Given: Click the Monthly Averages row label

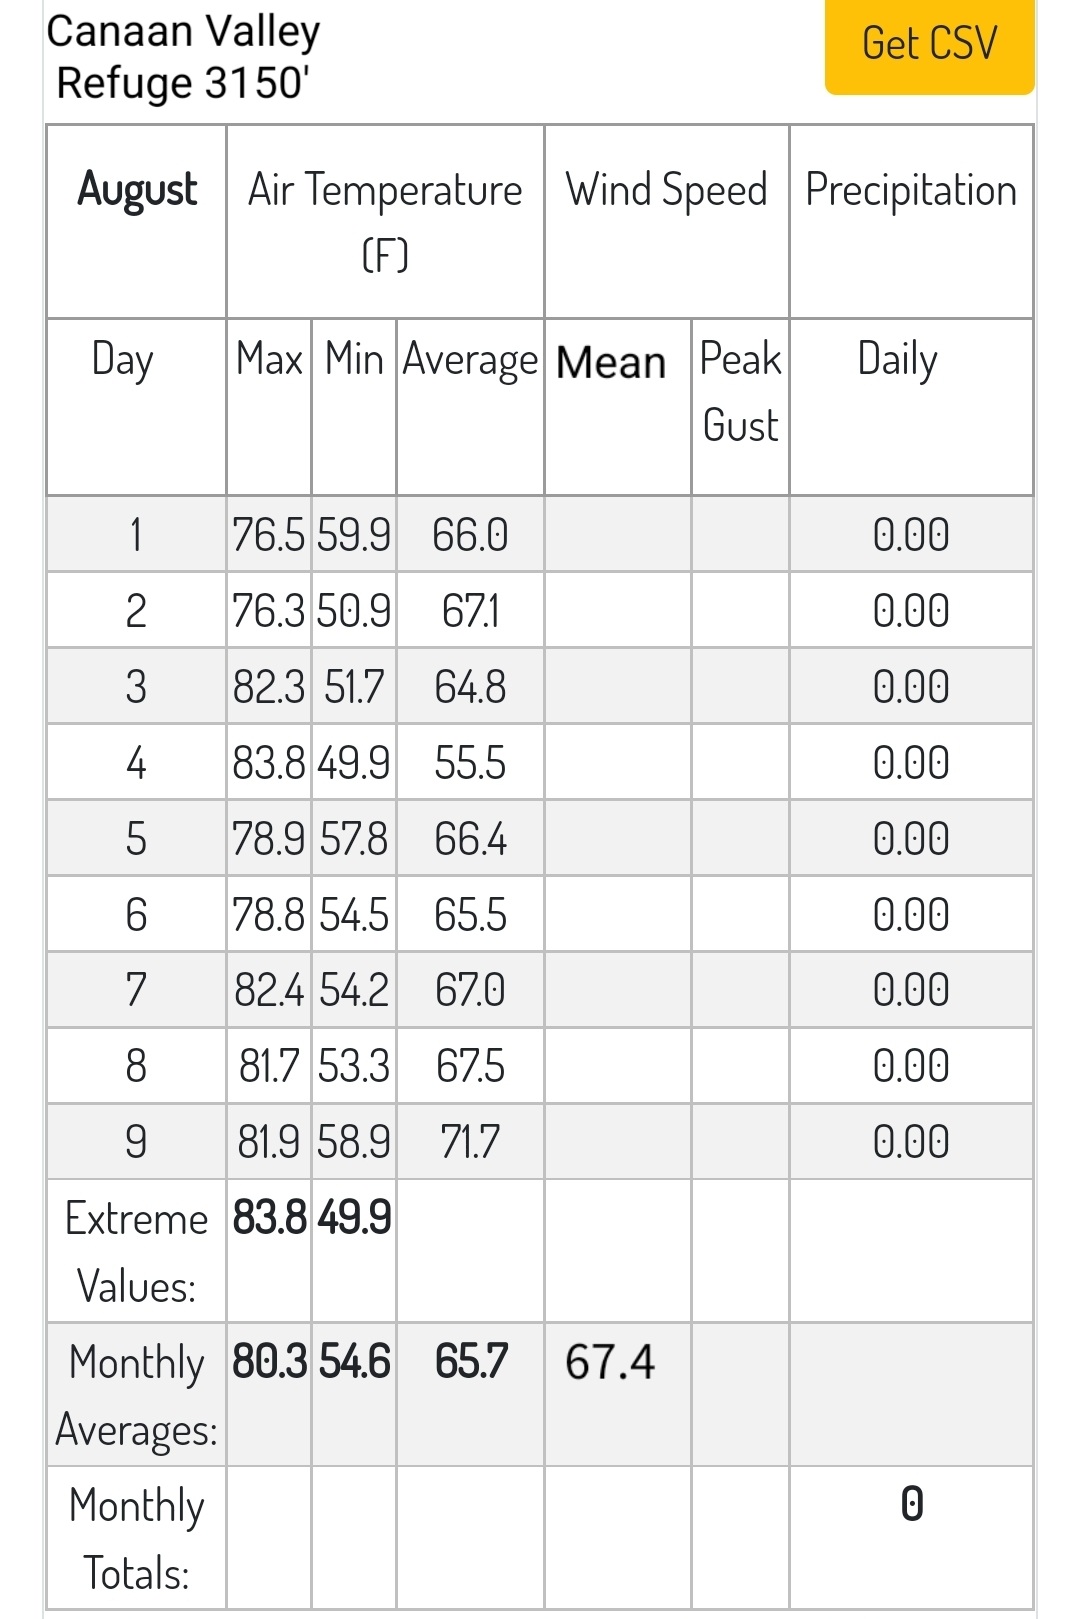Looking at the screenshot, I should tap(136, 1396).
